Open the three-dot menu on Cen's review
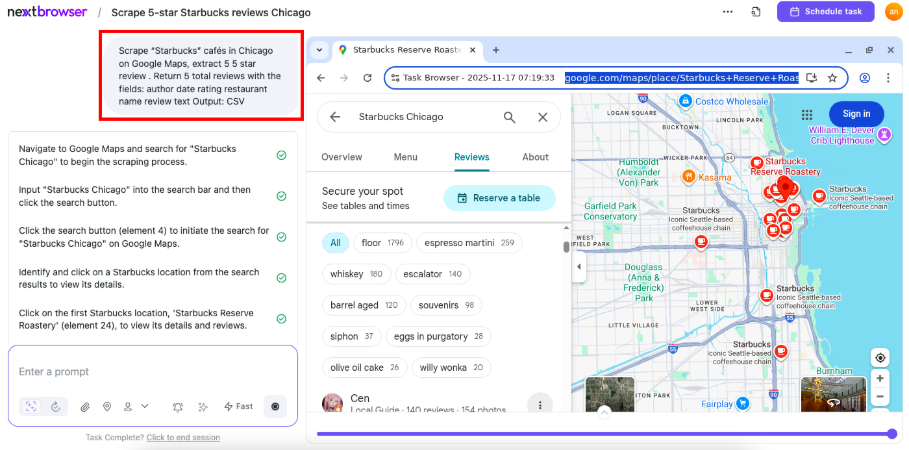Screen dimensions: 909x450 [540, 405]
